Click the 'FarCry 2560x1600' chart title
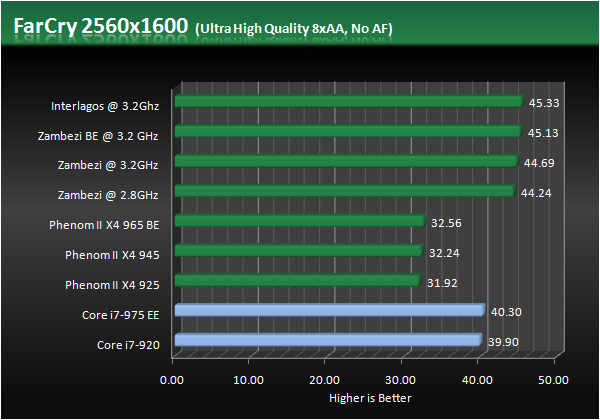Image resolution: width=600 pixels, height=420 pixels. pos(101,27)
